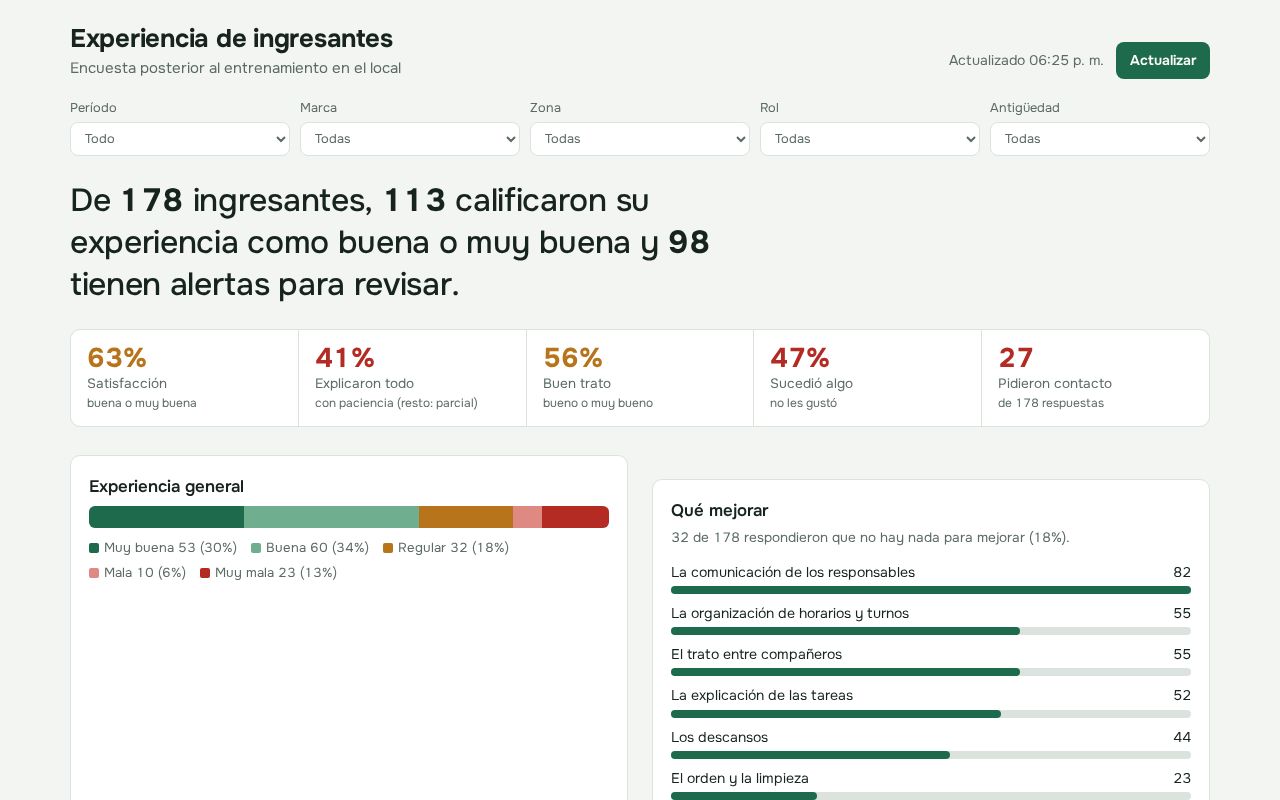Click La organización de horarios y turnos bar
This screenshot has width=1280, height=800.
(x=931, y=631)
